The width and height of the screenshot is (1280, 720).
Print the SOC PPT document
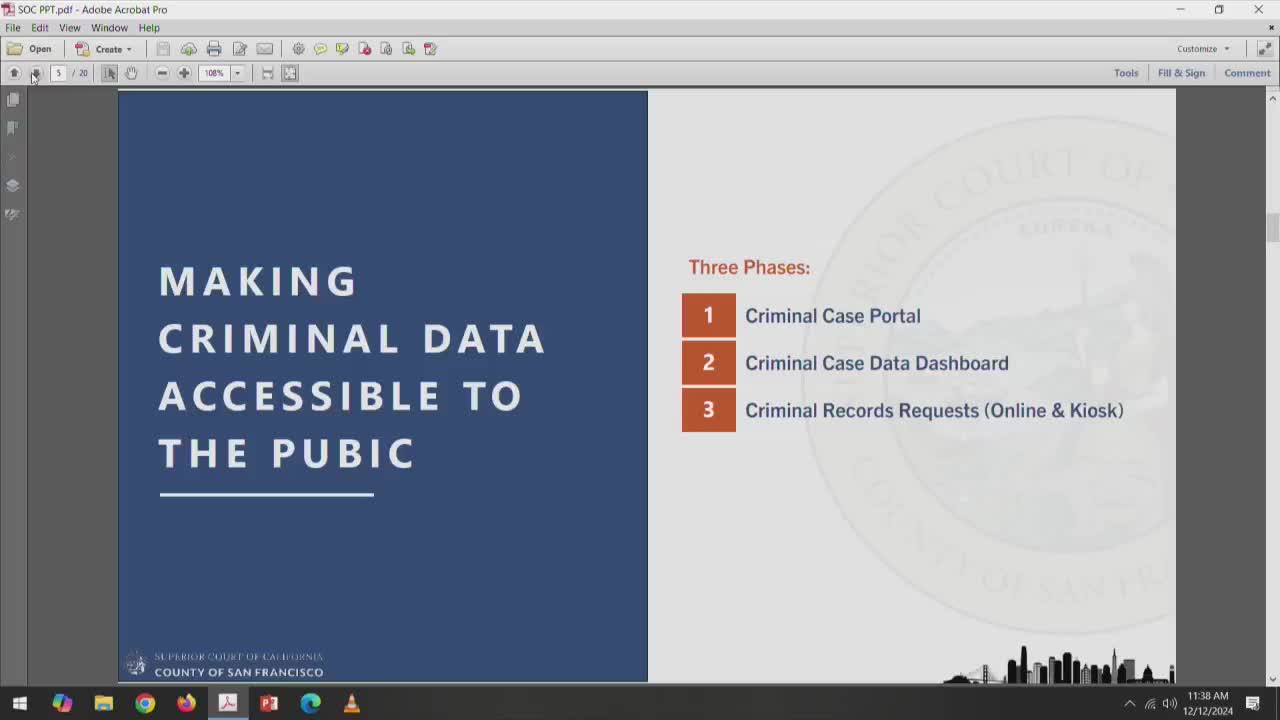point(214,48)
